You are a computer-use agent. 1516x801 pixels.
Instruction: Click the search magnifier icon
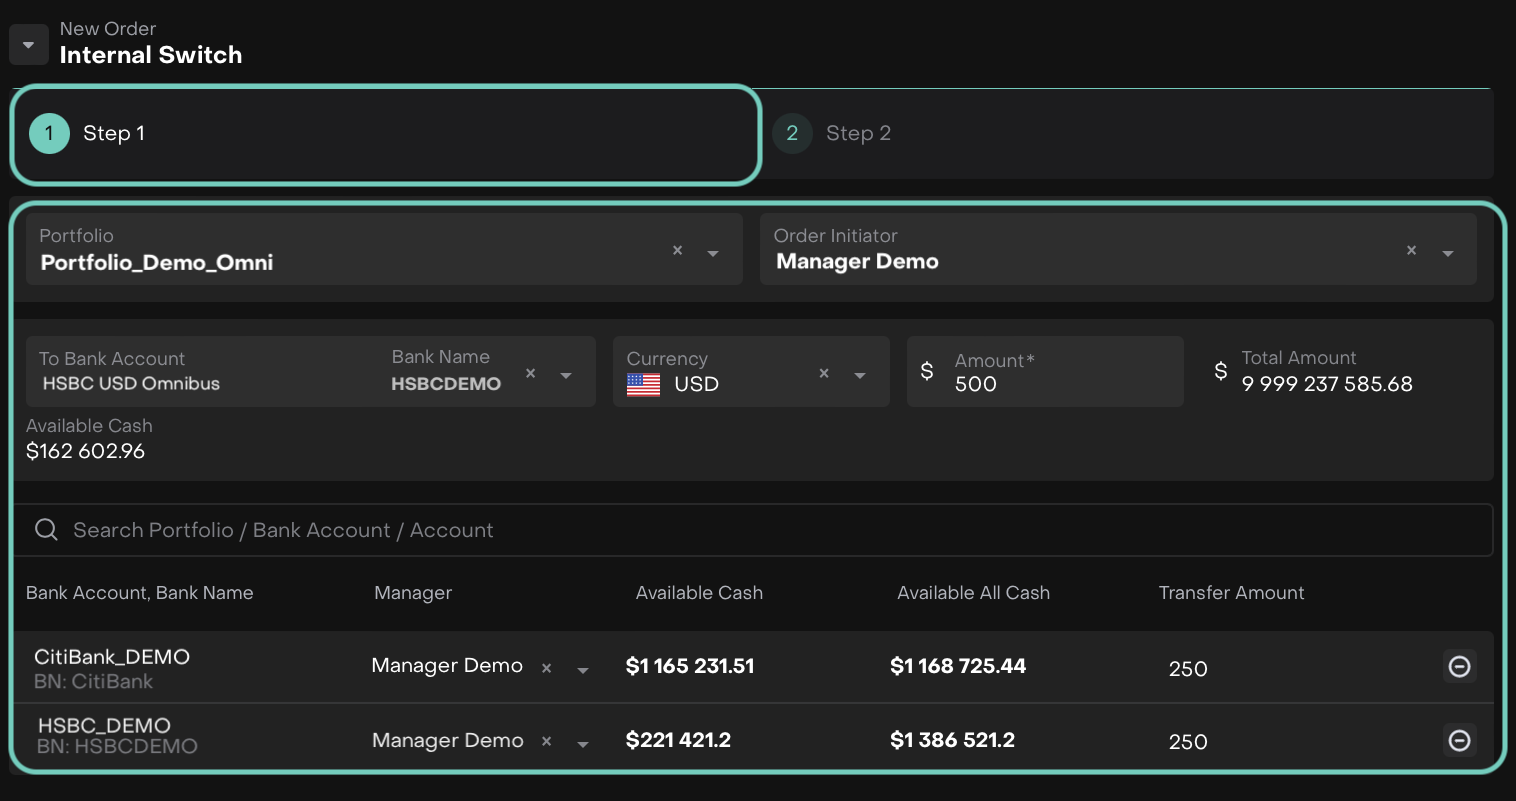(x=46, y=530)
